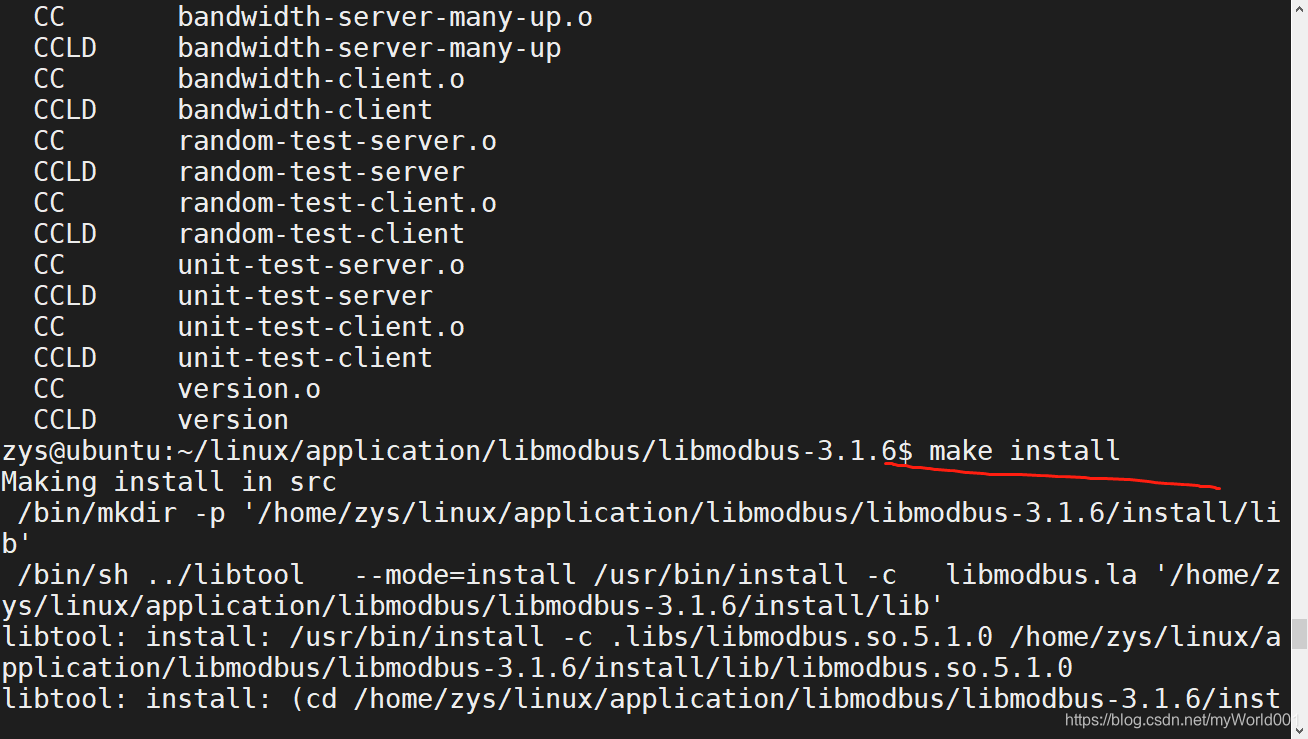
Task: Select the 'Making install in src' line
Action: [x=169, y=482]
